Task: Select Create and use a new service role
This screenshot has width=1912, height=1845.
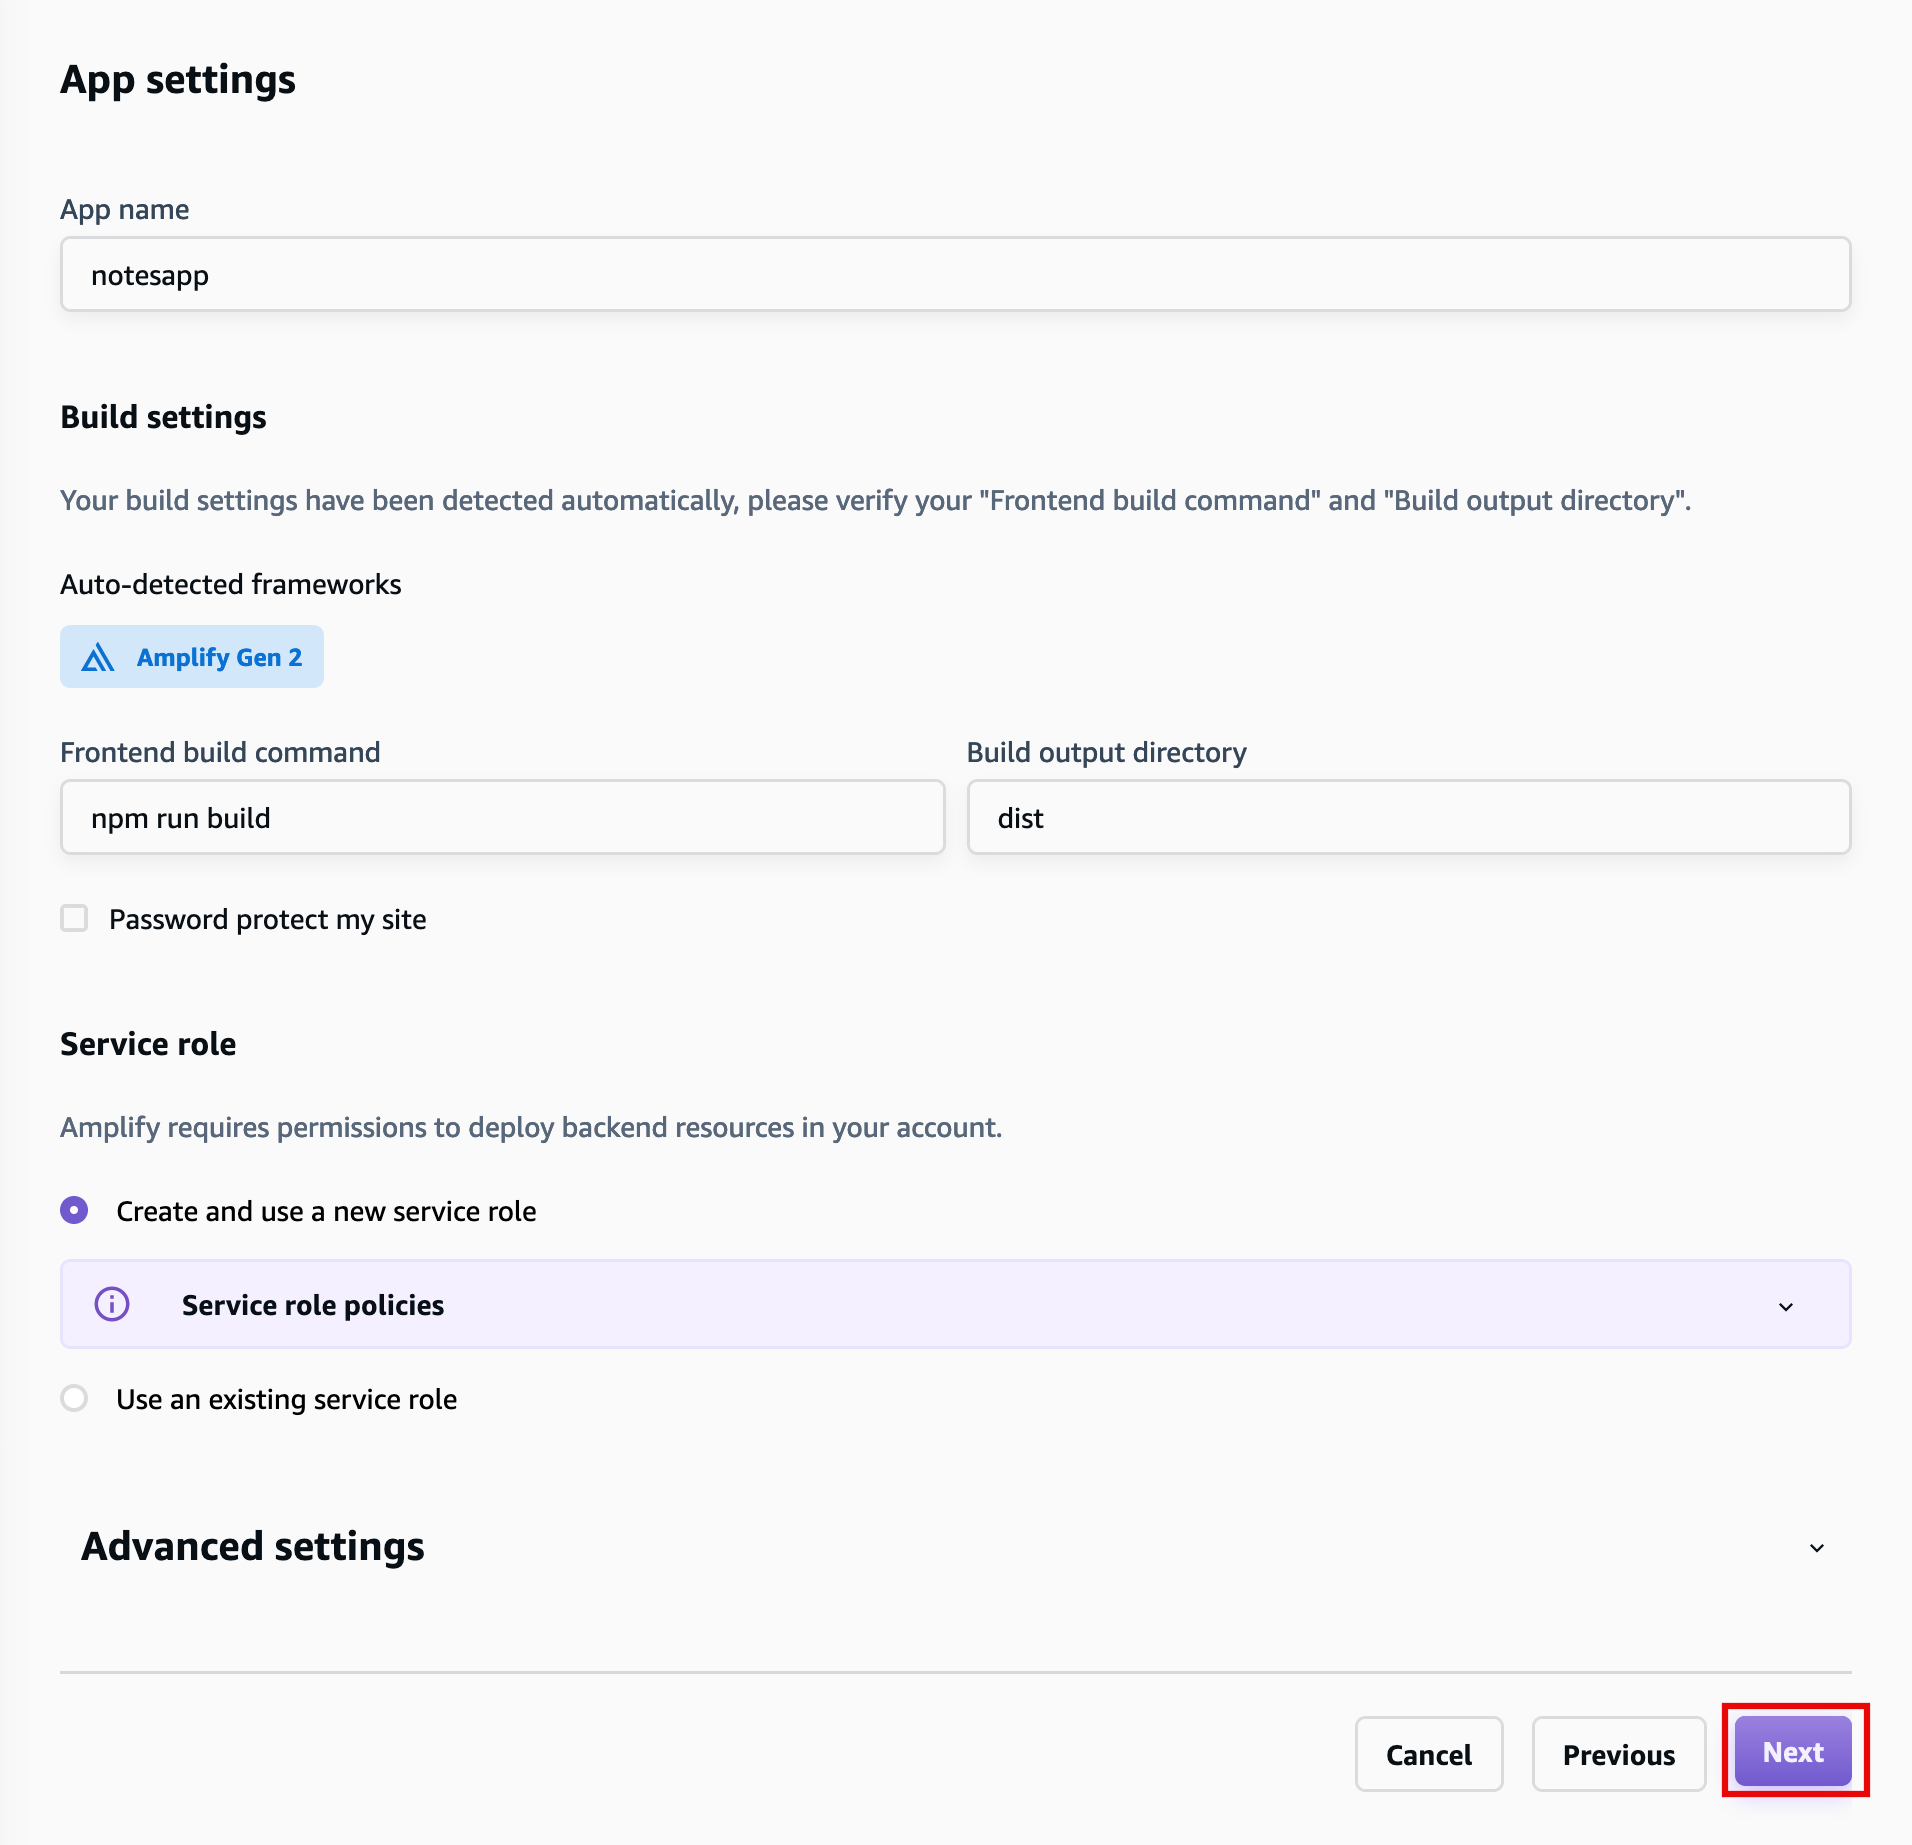Action: 74,1211
